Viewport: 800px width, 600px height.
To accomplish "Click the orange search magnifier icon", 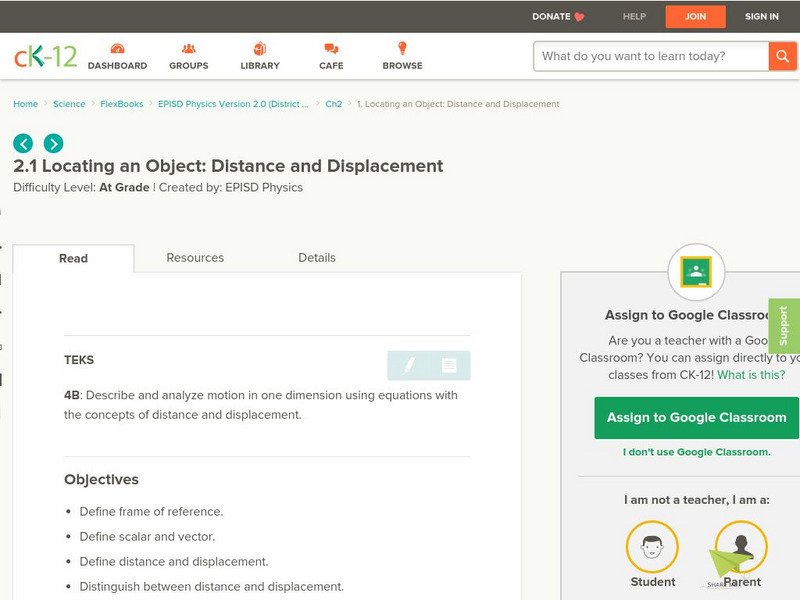I will pos(782,56).
